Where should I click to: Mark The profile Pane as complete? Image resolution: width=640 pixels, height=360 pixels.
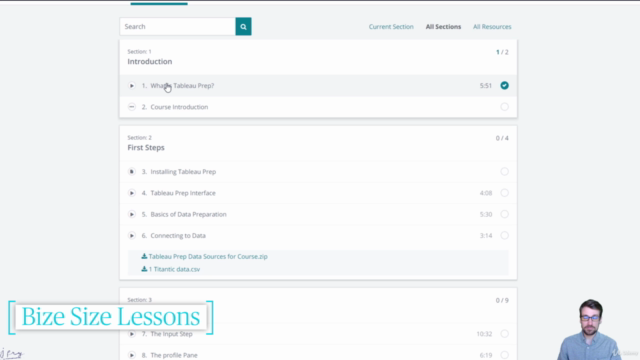click(x=504, y=355)
